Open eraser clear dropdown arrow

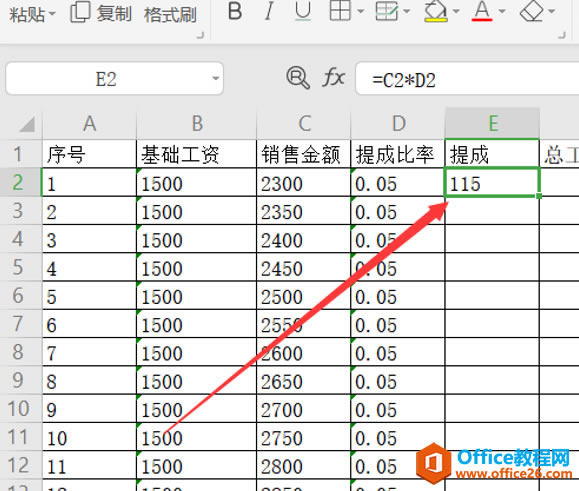point(552,11)
